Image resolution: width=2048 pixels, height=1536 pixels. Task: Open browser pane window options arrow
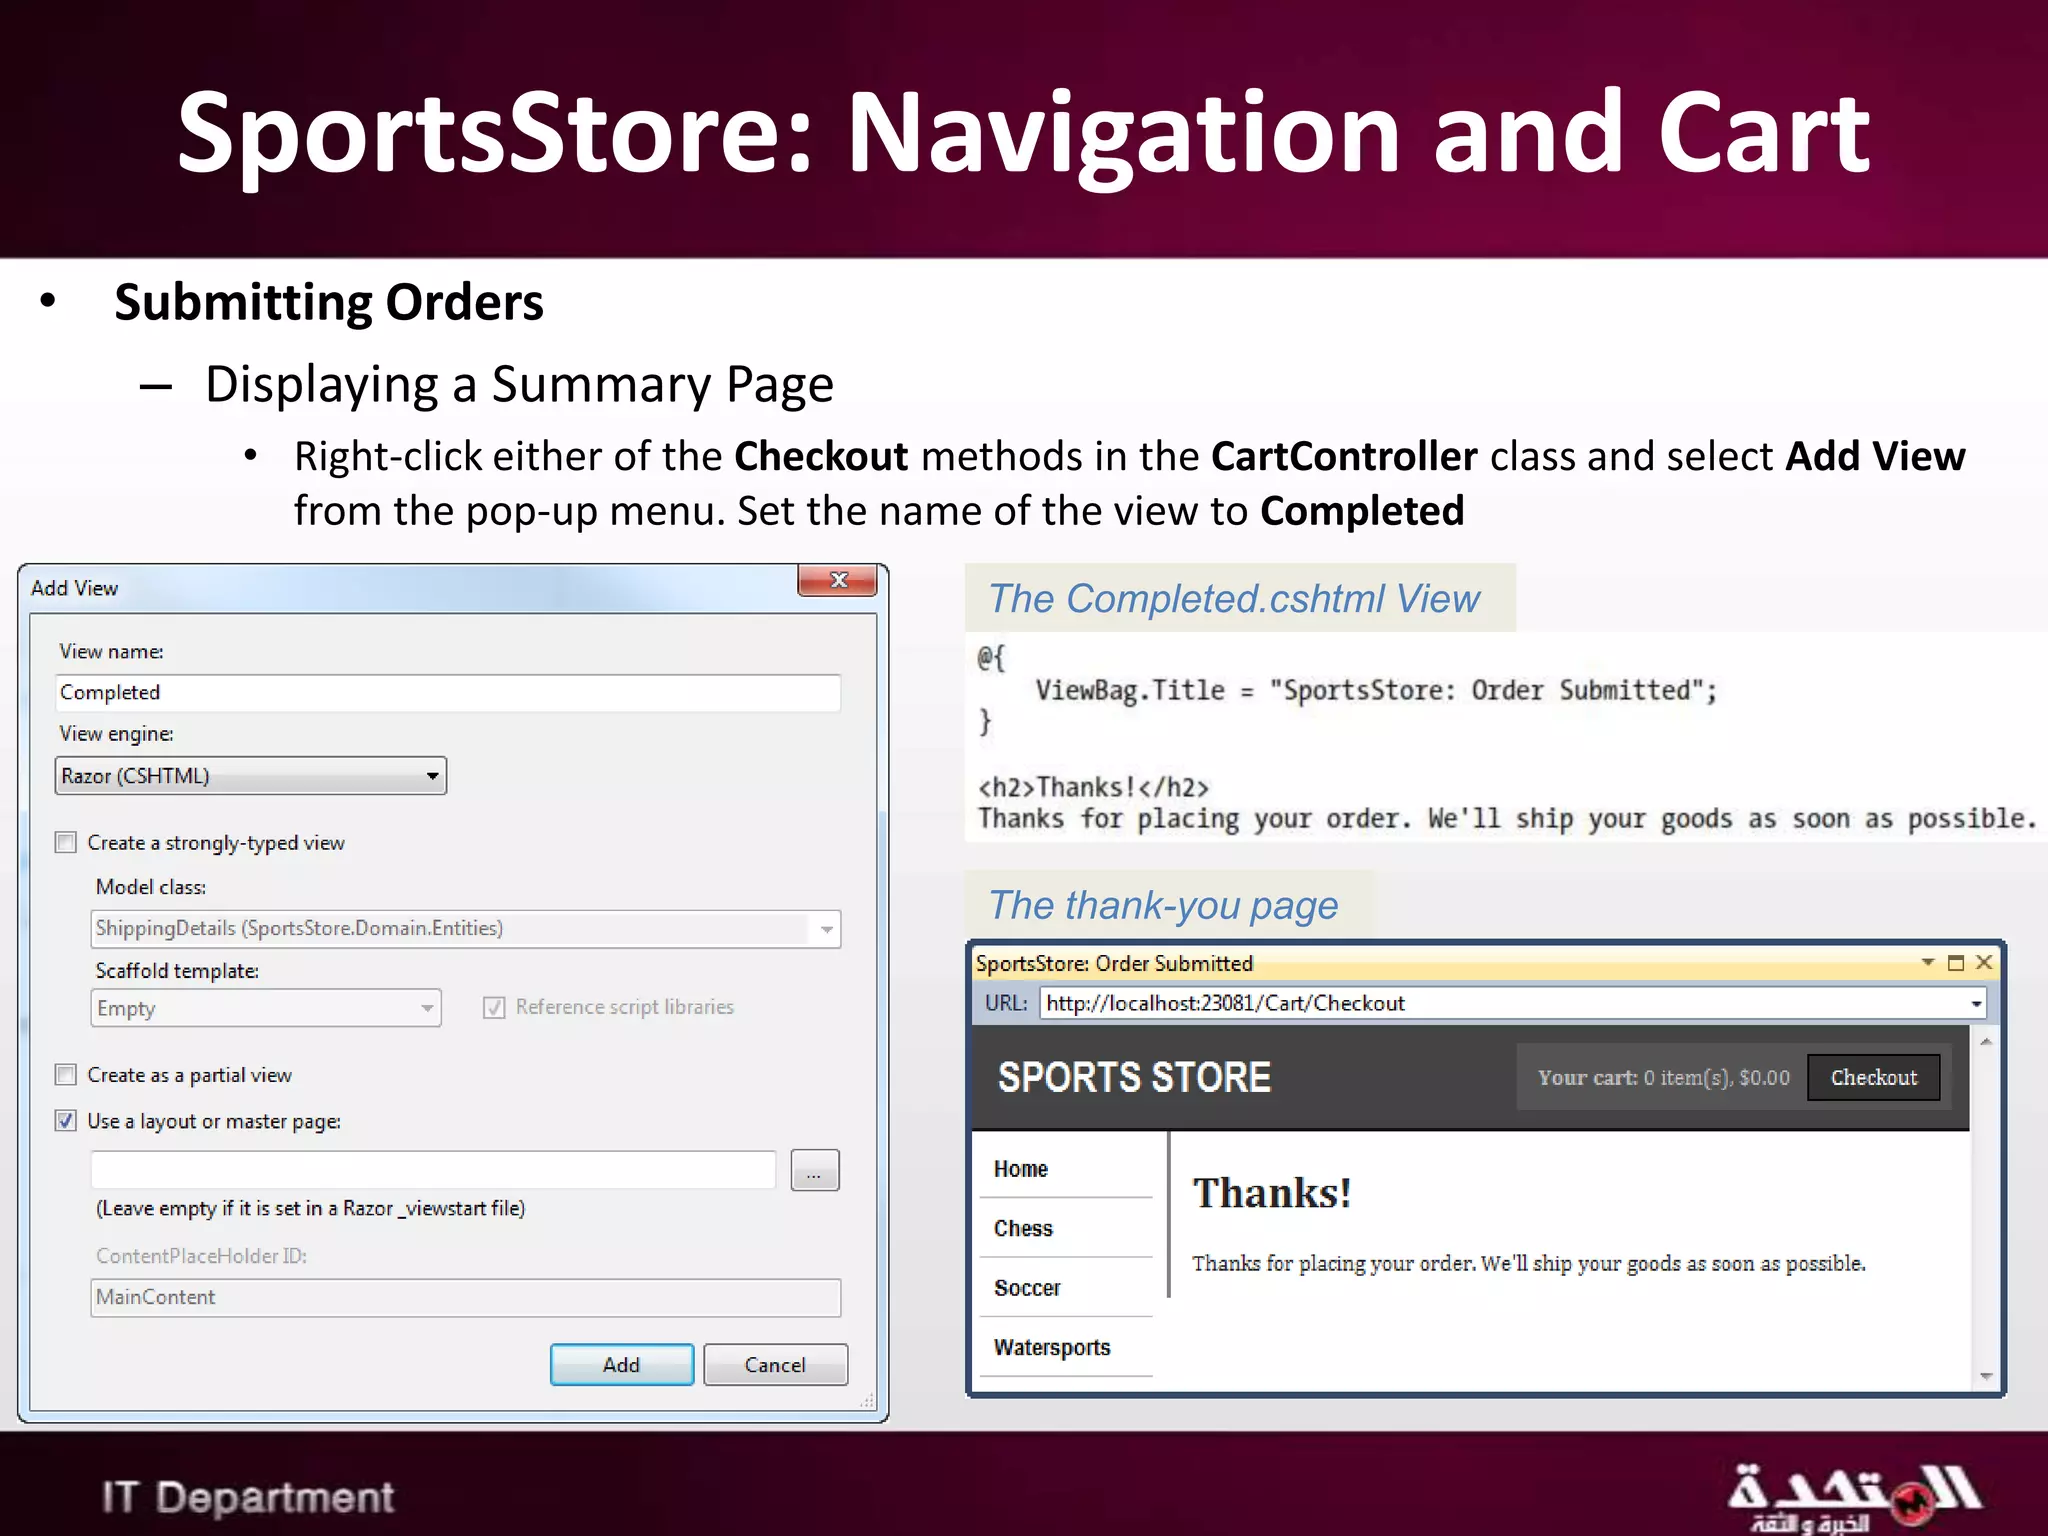click(1927, 963)
